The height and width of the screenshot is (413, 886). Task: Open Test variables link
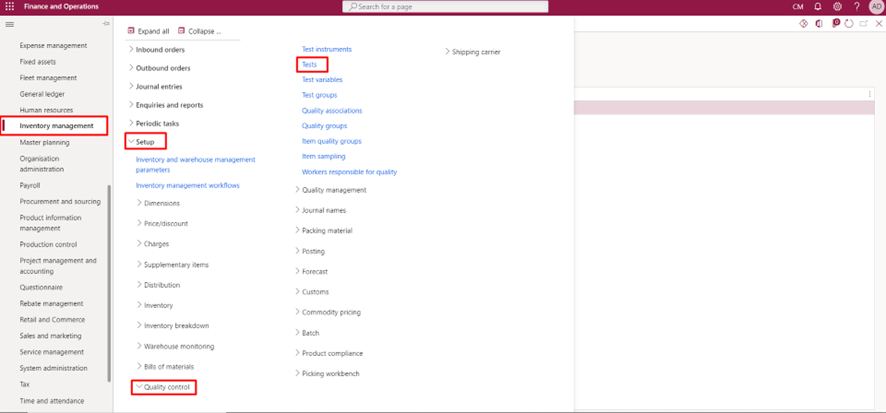322,80
